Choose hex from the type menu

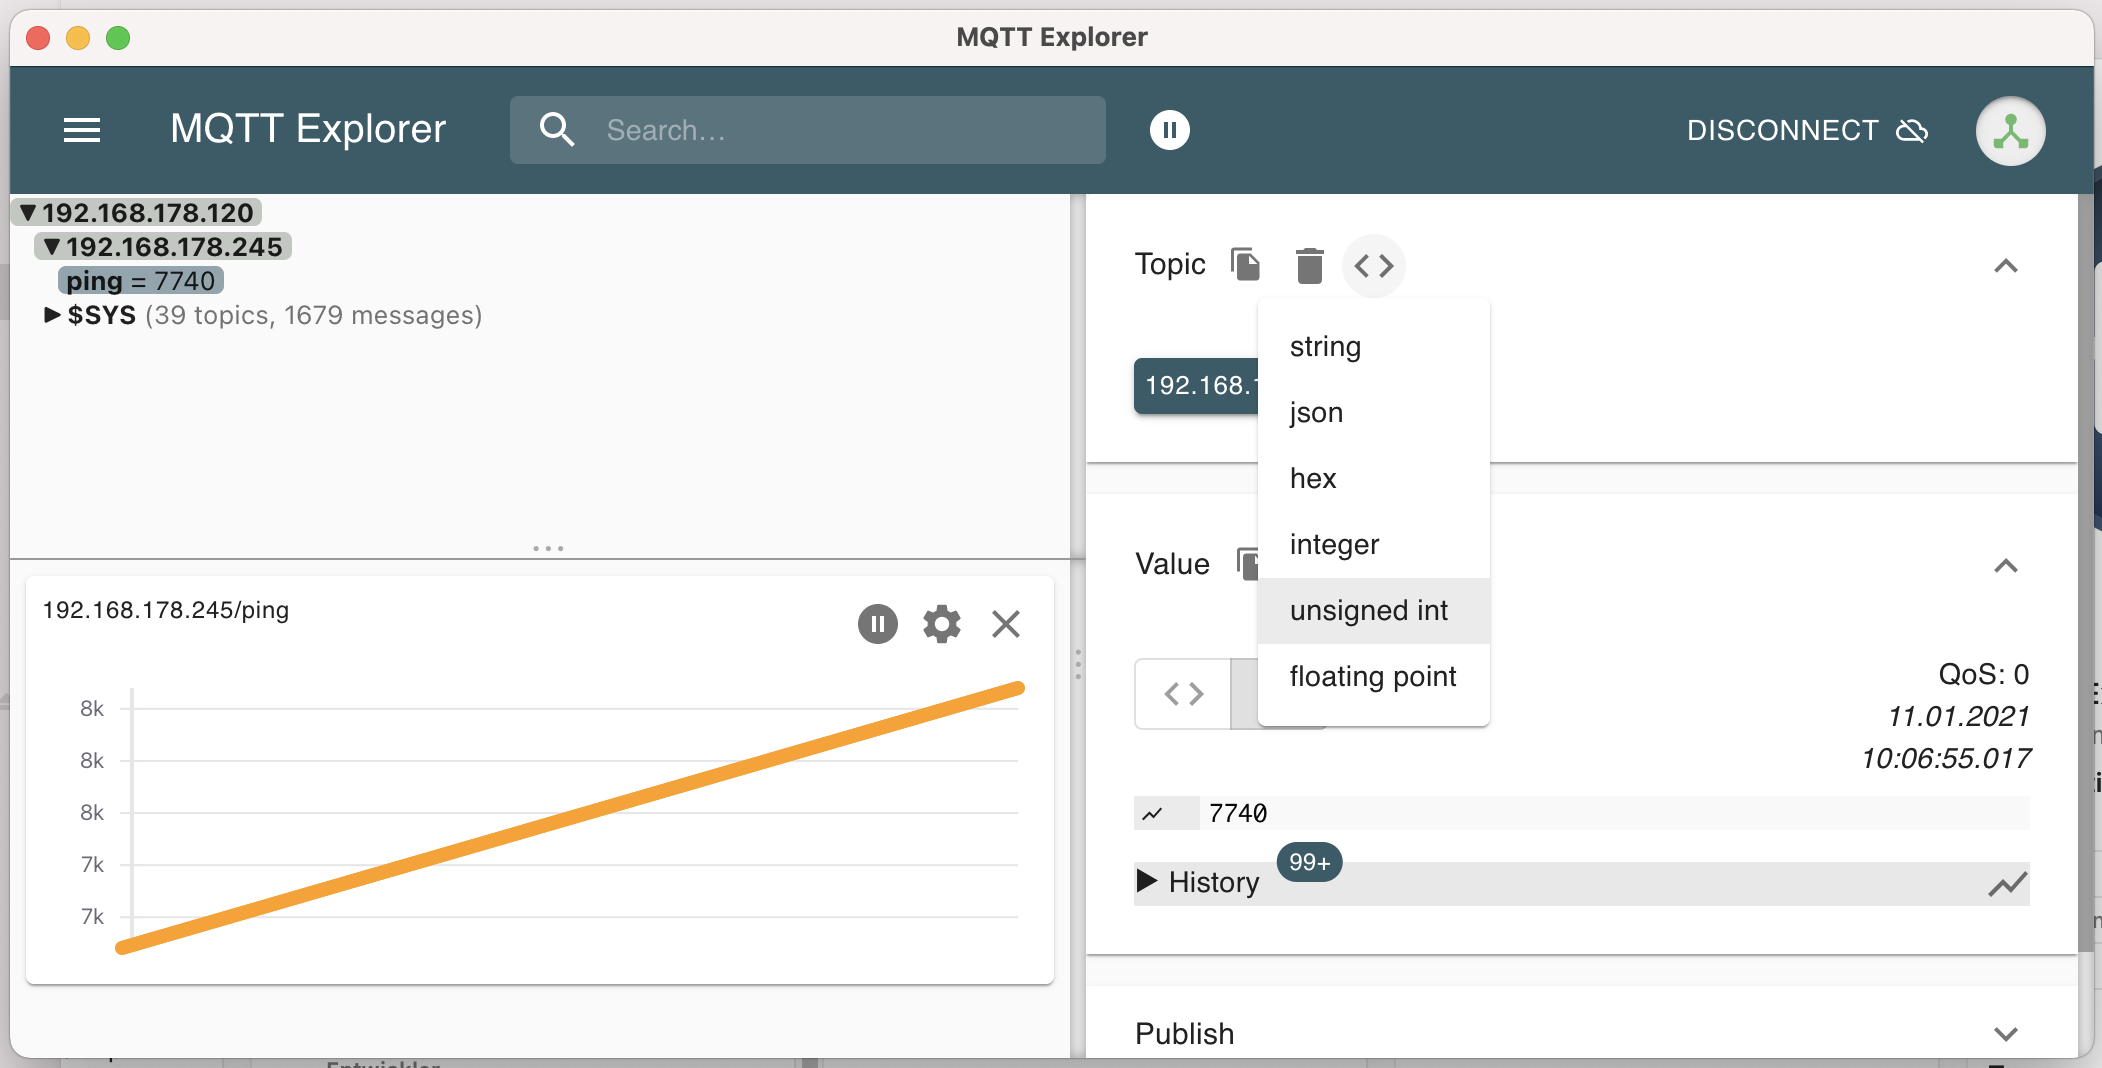tap(1374, 479)
